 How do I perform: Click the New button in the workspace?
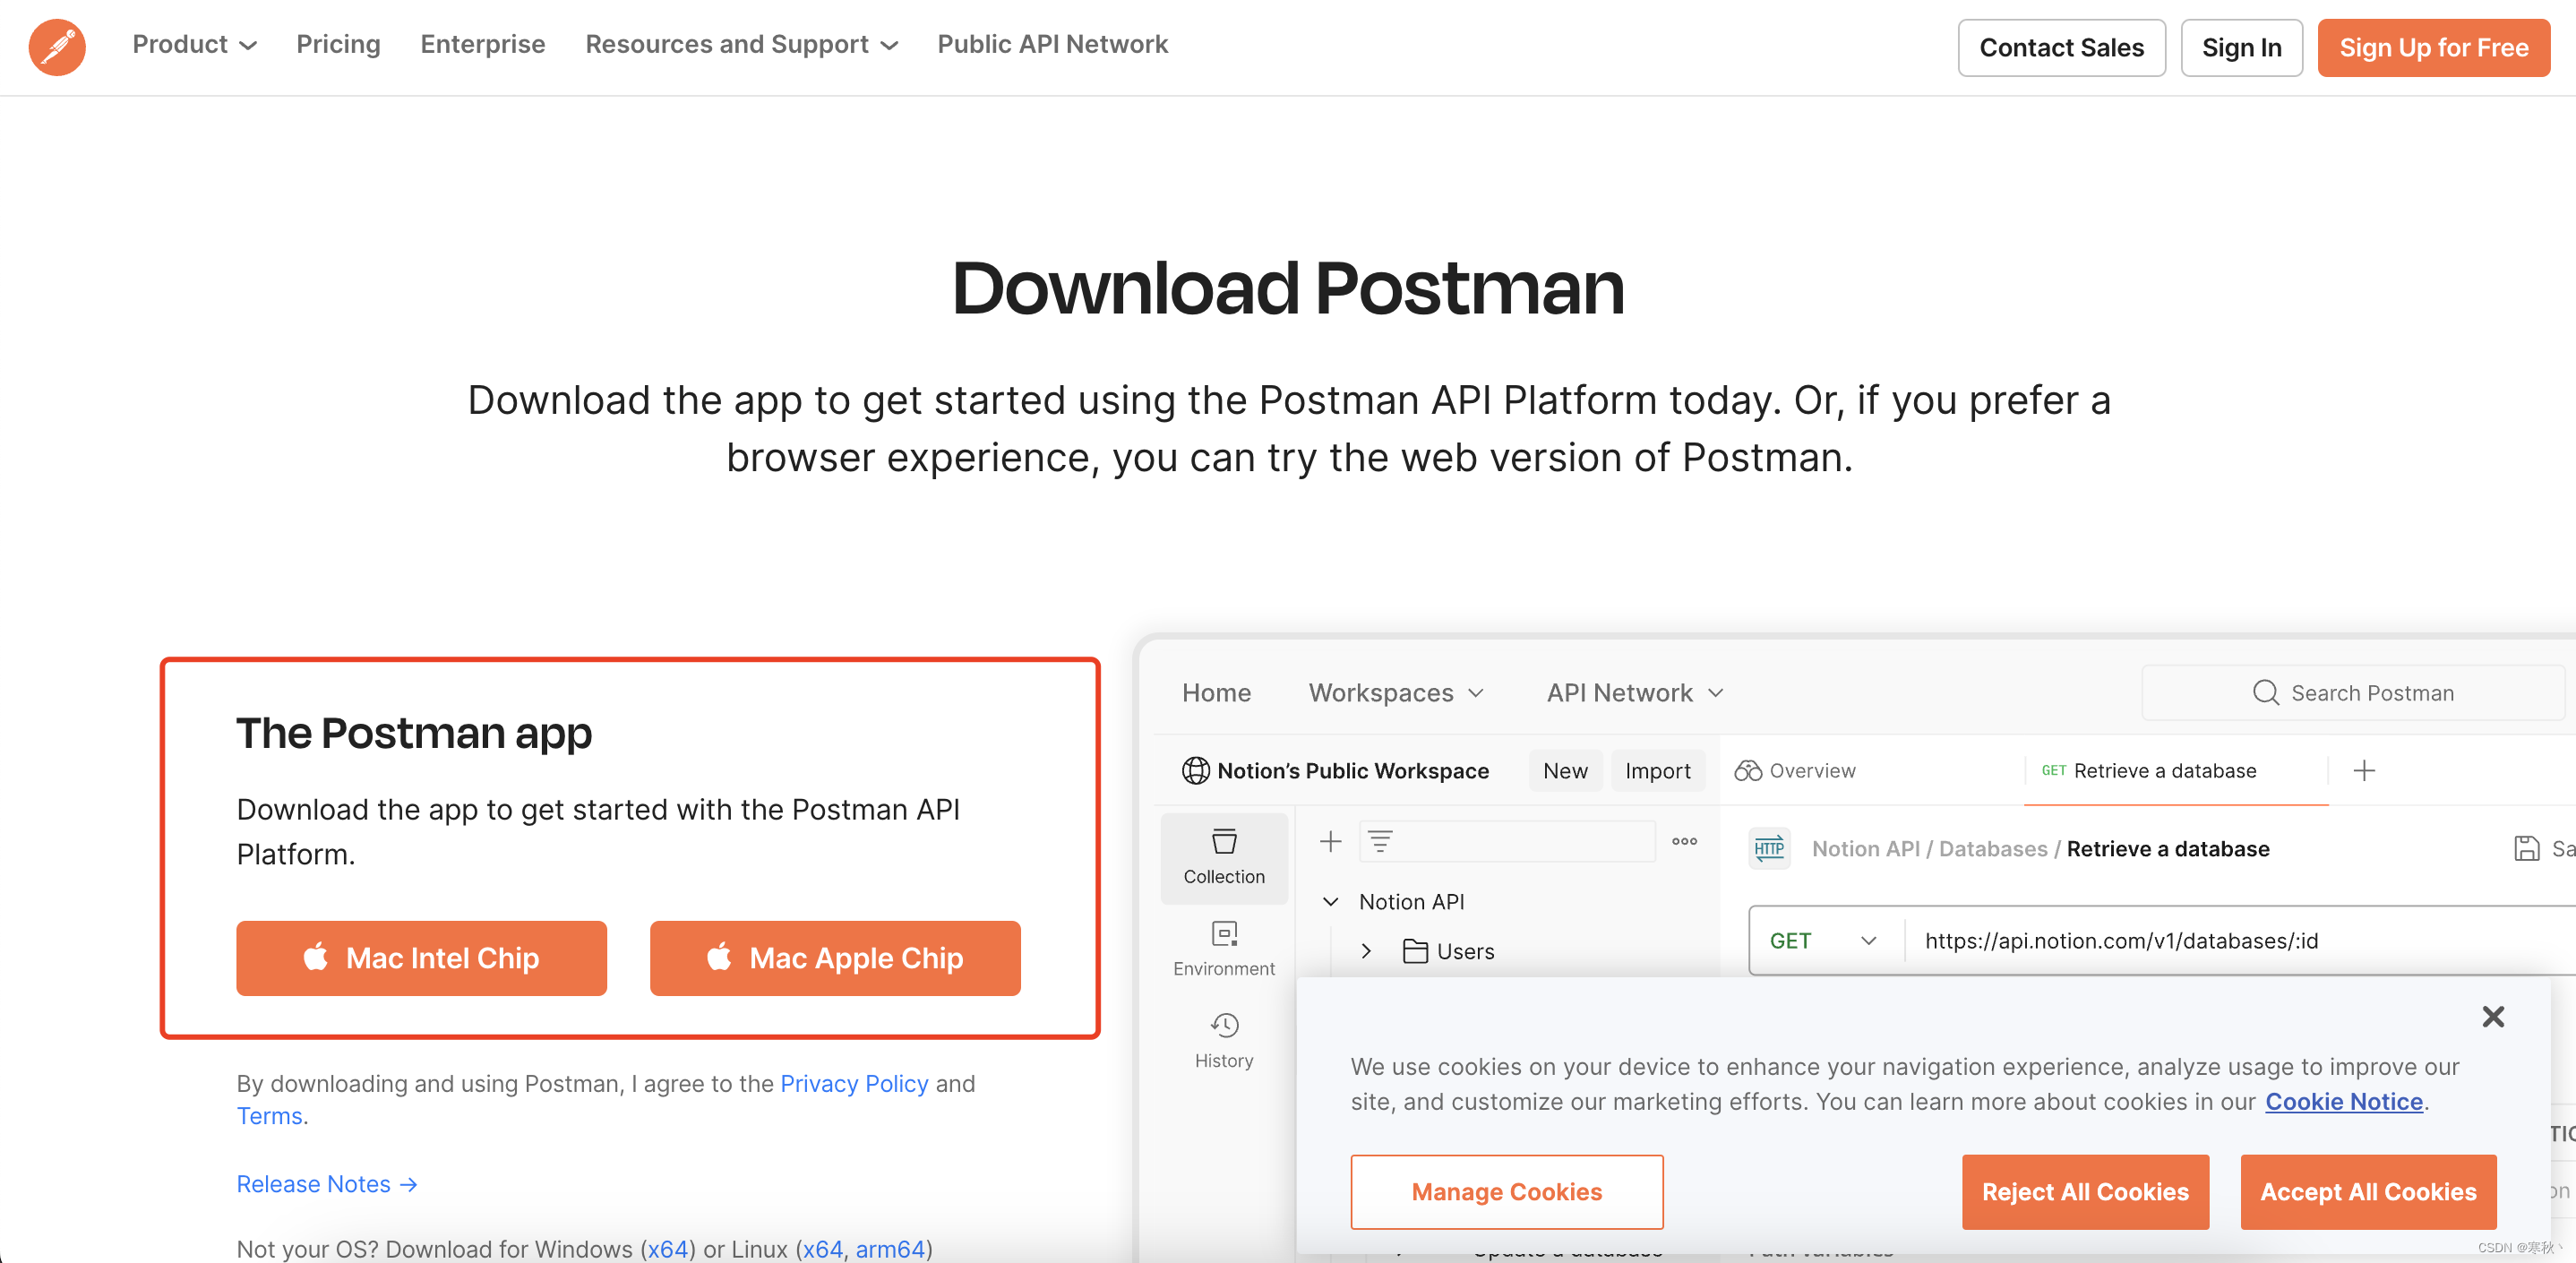click(x=1565, y=770)
